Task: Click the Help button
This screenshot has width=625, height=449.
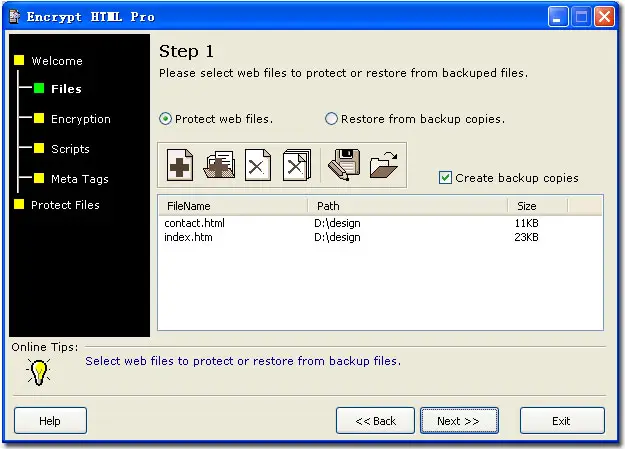Action: point(50,421)
